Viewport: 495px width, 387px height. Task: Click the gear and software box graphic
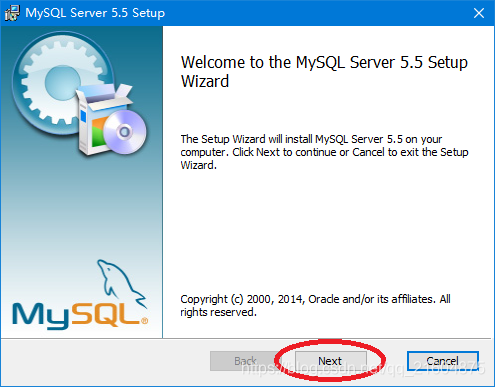80,93
